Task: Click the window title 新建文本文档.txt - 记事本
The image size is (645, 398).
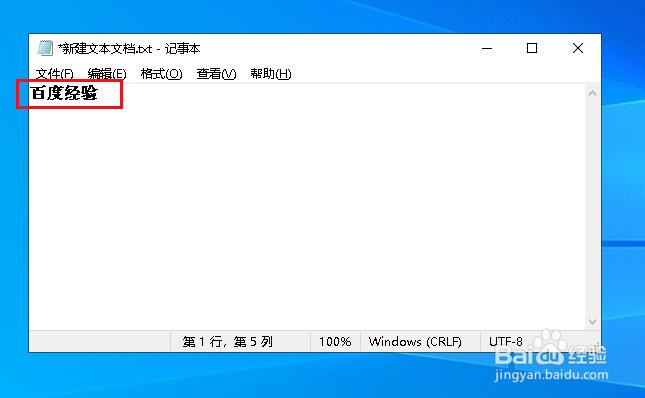Action: pos(129,49)
